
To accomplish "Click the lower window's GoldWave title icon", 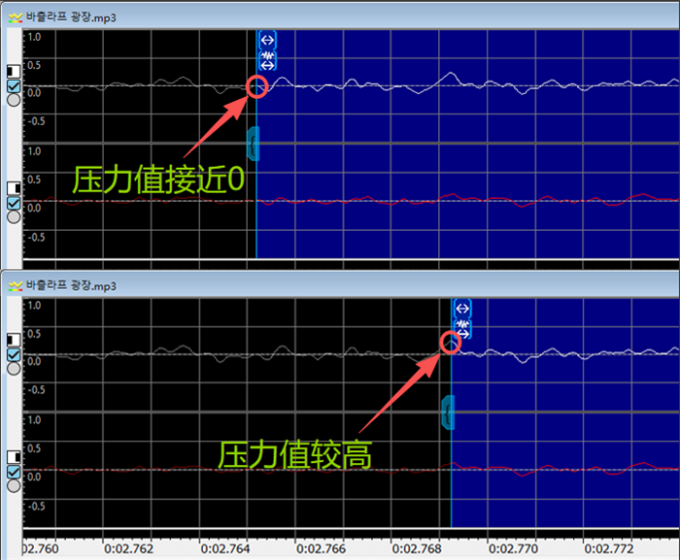I will (15, 286).
